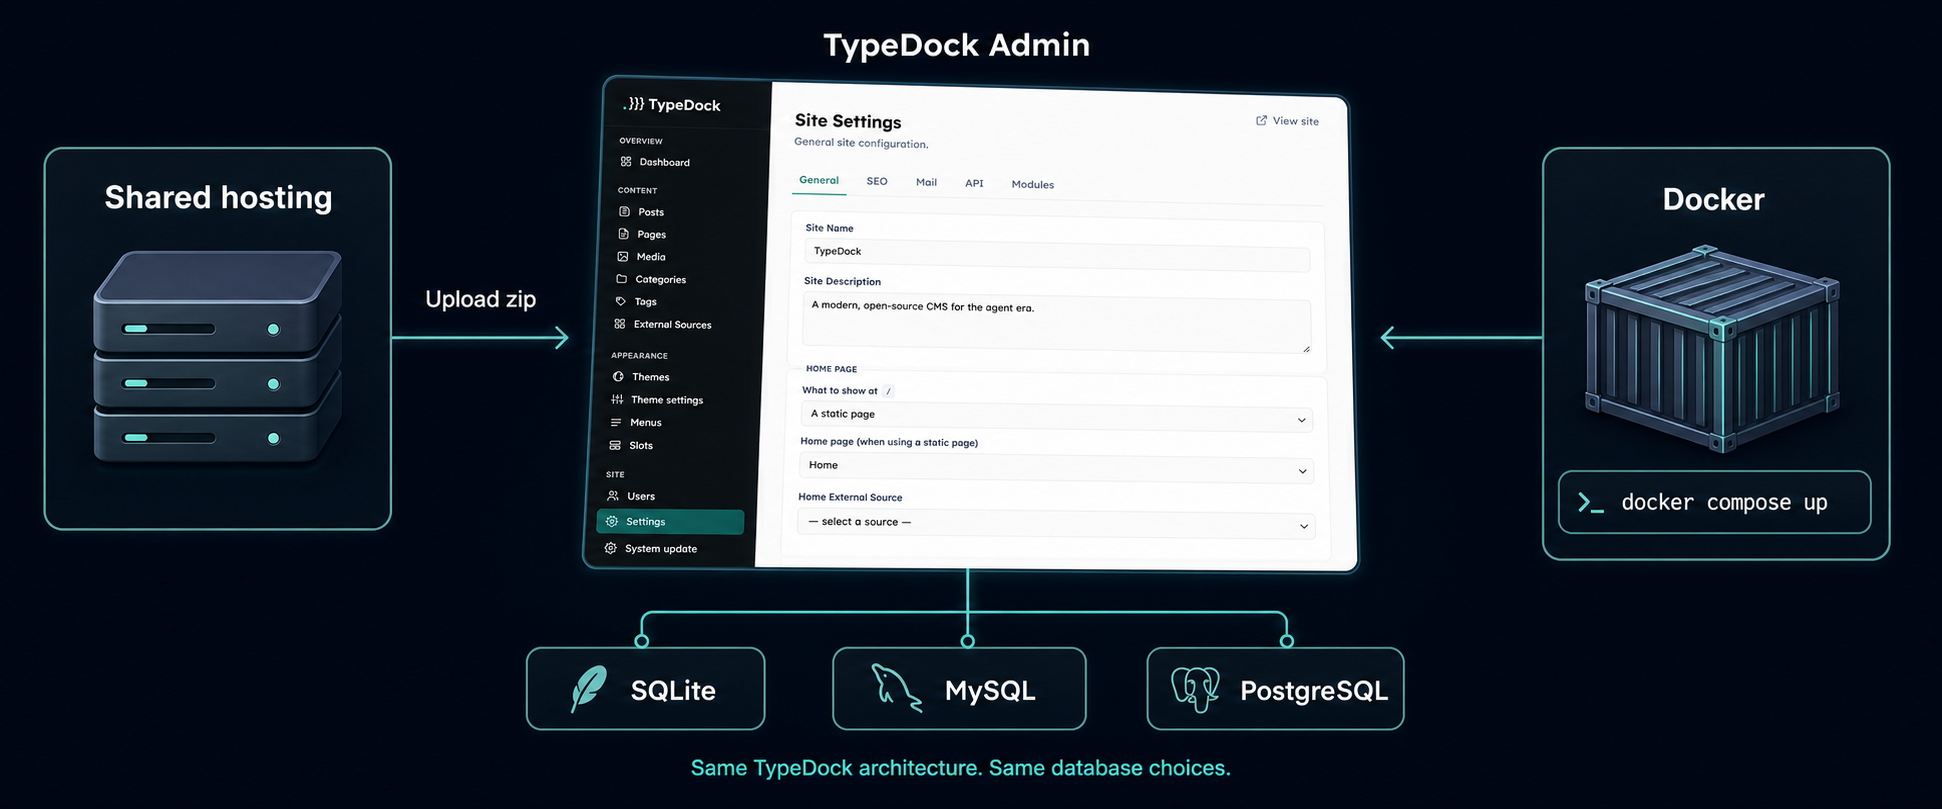Click the "Site Description" field label

(843, 281)
